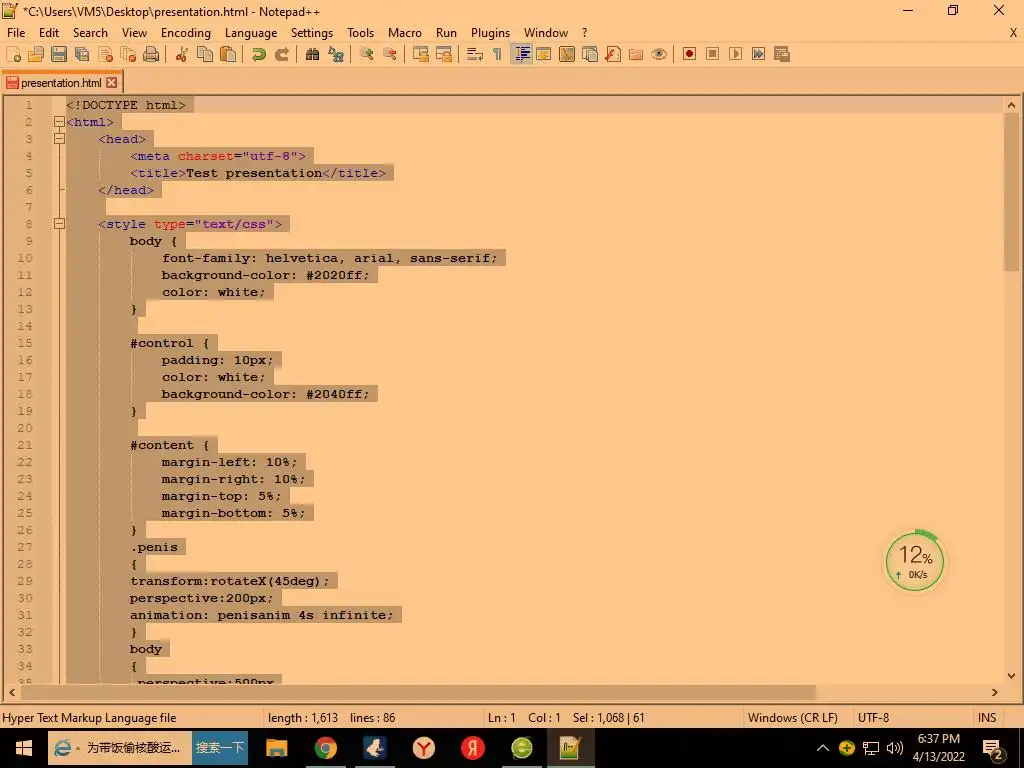Open the Run menu
The height and width of the screenshot is (768, 1024).
click(446, 33)
